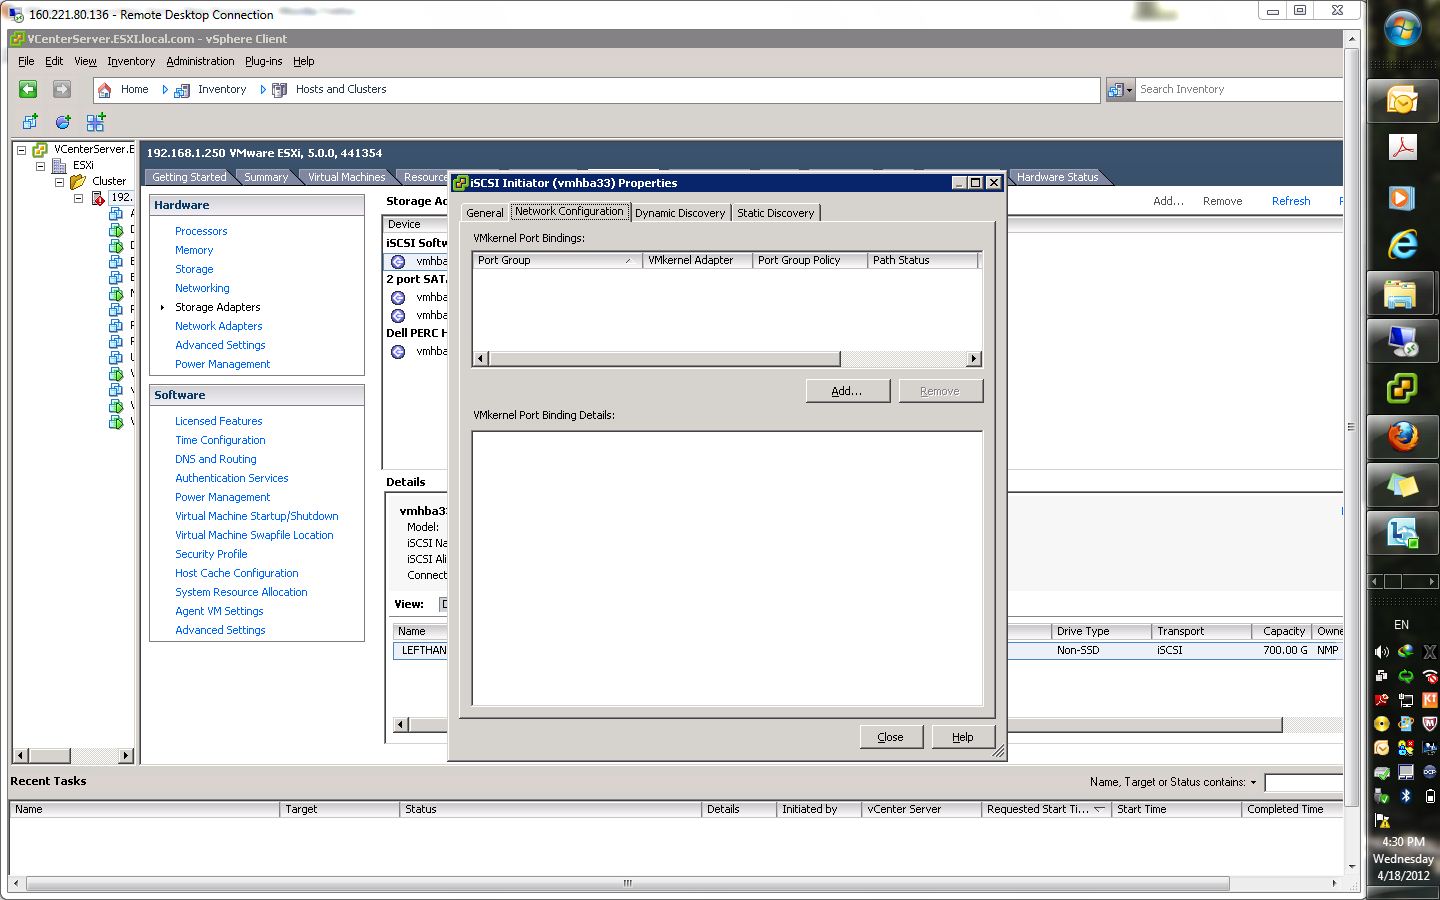Click the Hosts and Clusters breadcrumb icon
The image size is (1440, 900).
pyautogui.click(x=280, y=90)
